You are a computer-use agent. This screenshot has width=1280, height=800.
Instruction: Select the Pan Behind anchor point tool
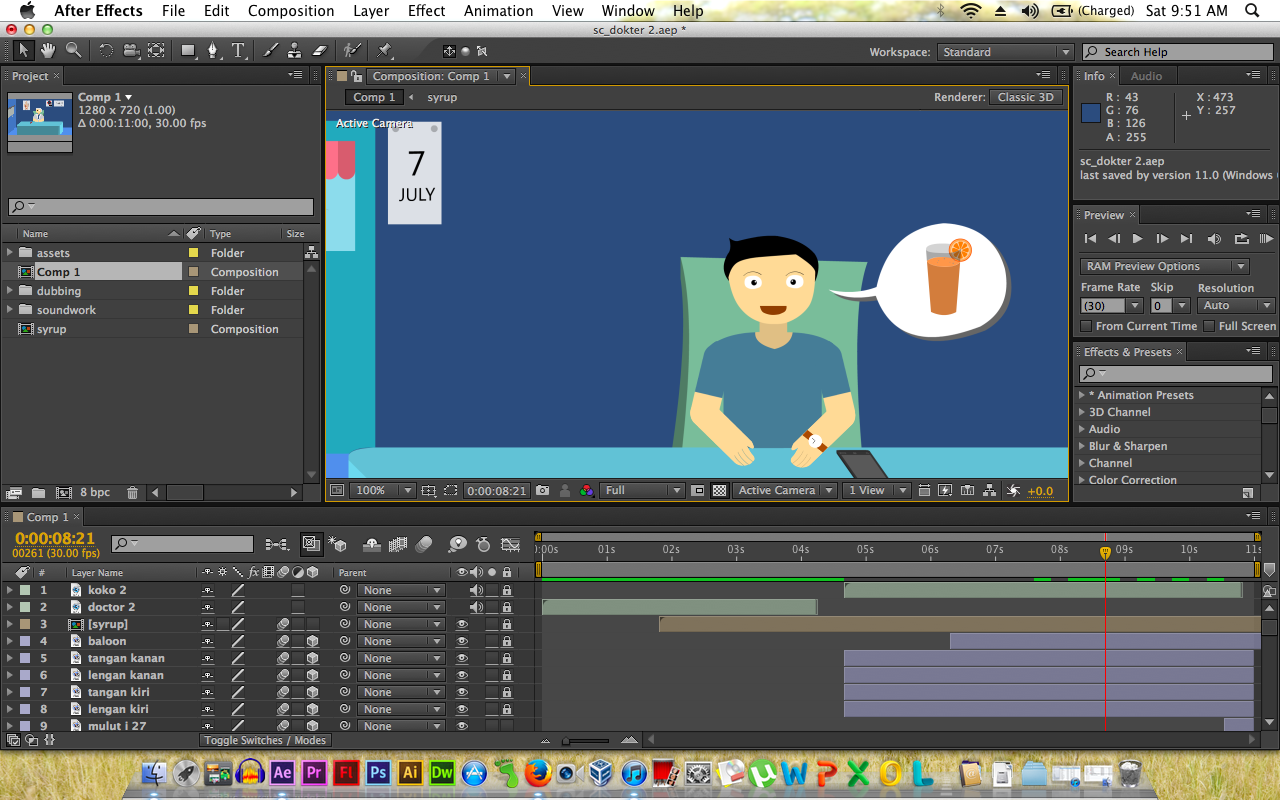coord(156,50)
